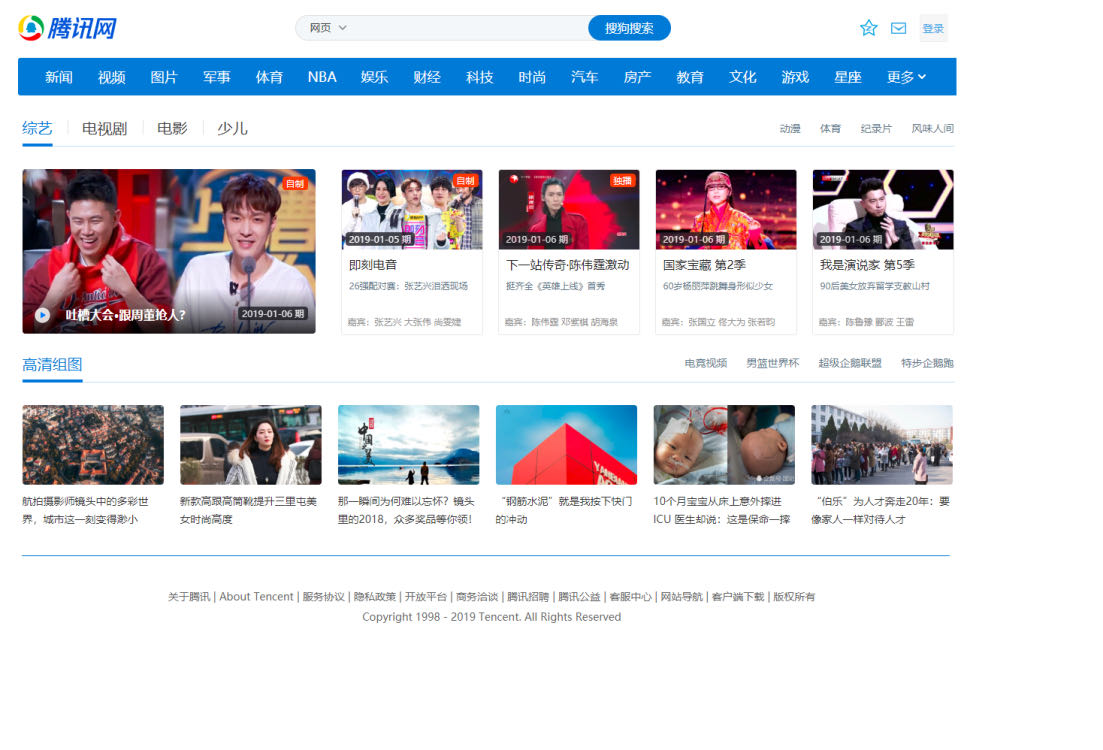Open the red building photo thumbnail
This screenshot has height=750, width=1103.
point(566,445)
